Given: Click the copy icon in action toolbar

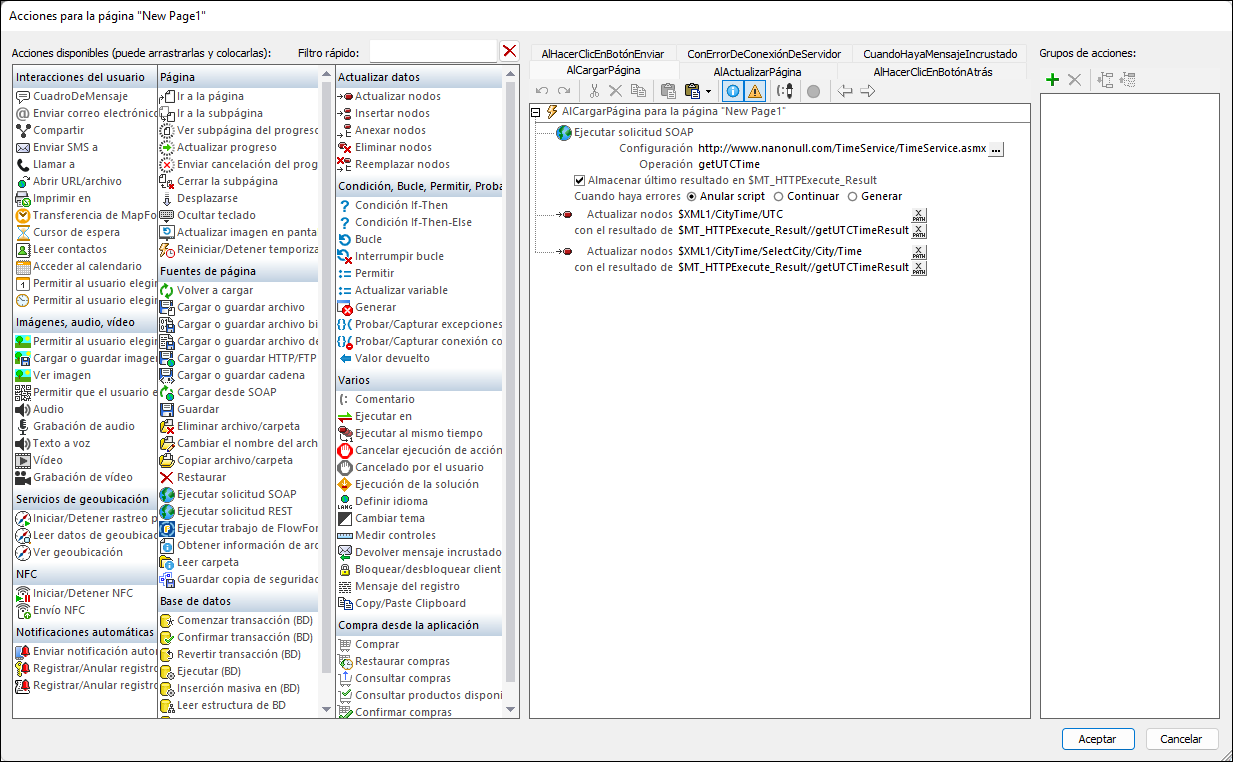Looking at the screenshot, I should coord(638,91).
